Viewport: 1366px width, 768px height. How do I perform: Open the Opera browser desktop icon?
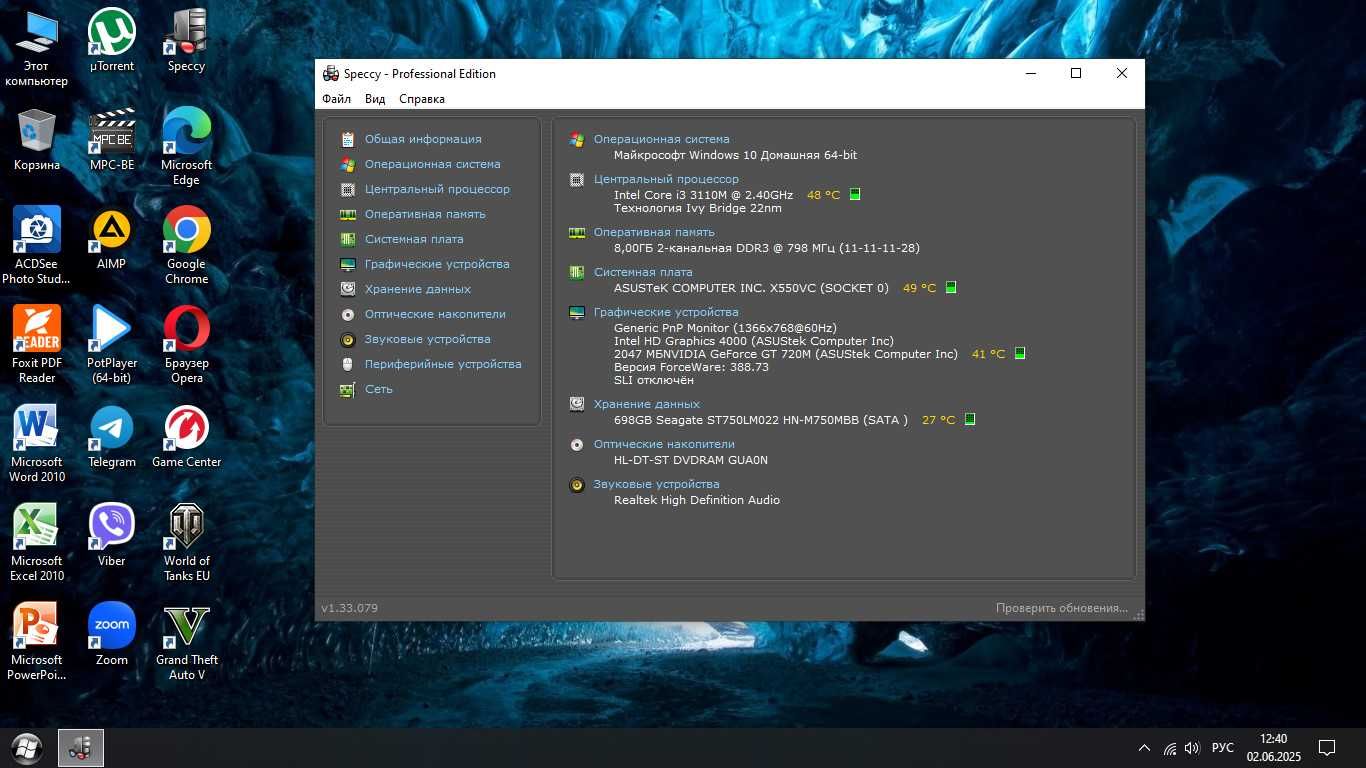[186, 344]
